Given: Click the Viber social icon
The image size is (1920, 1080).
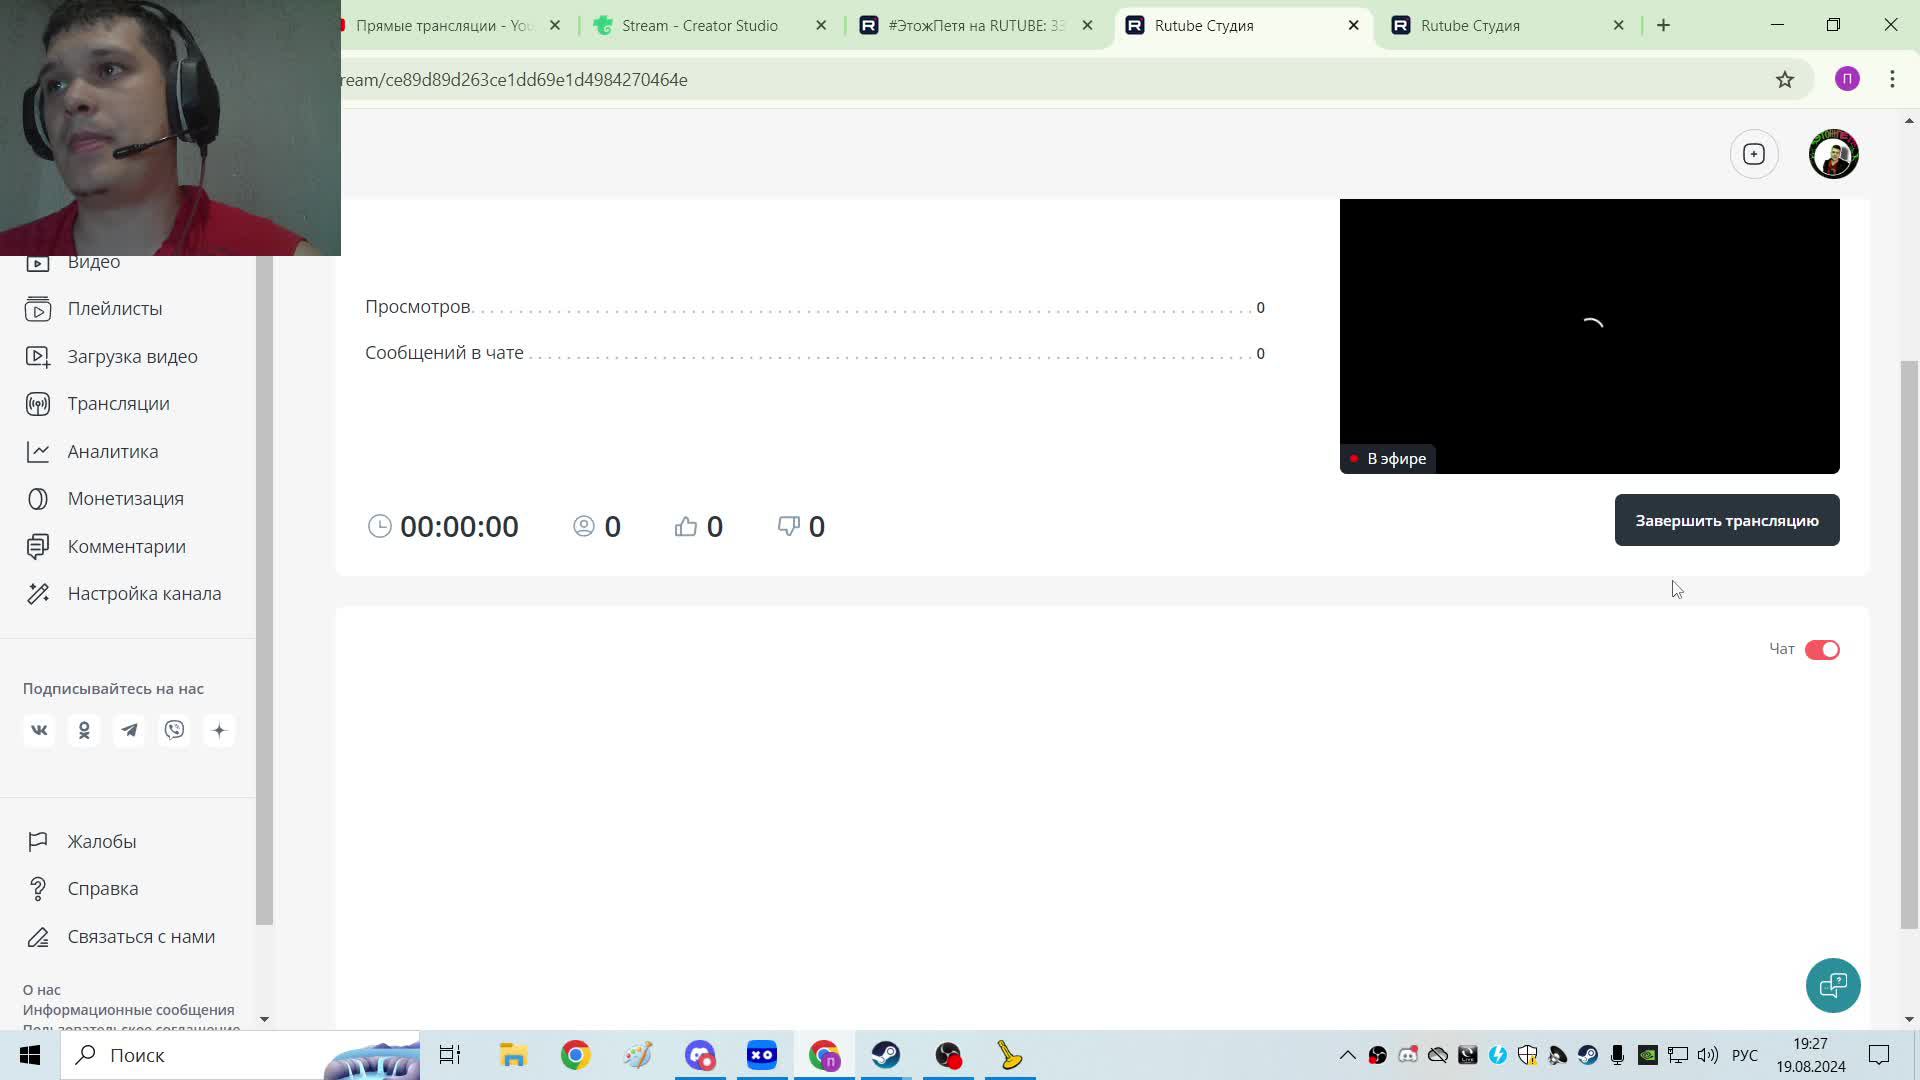Looking at the screenshot, I should coord(174,731).
